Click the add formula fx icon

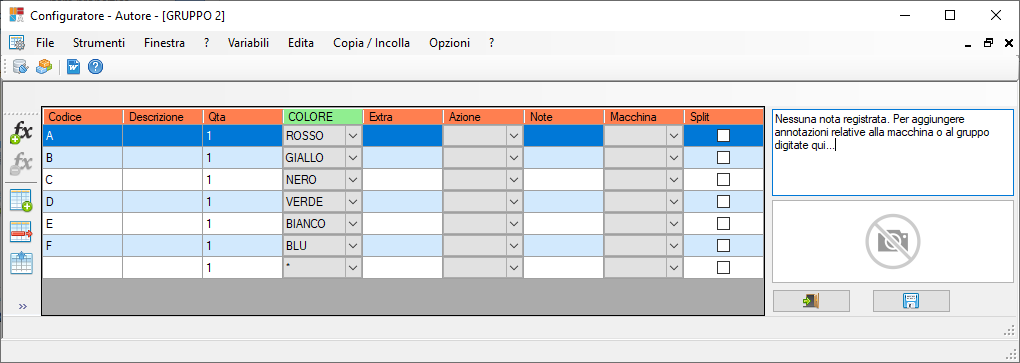(21, 133)
